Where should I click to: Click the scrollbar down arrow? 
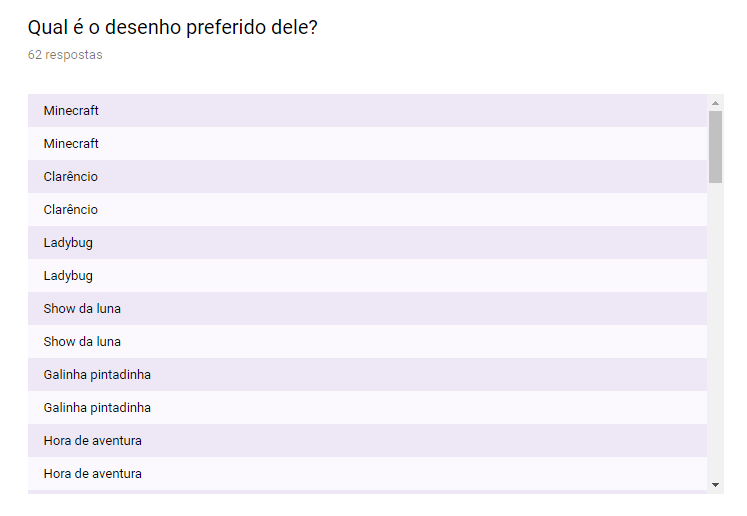[x=715, y=485]
